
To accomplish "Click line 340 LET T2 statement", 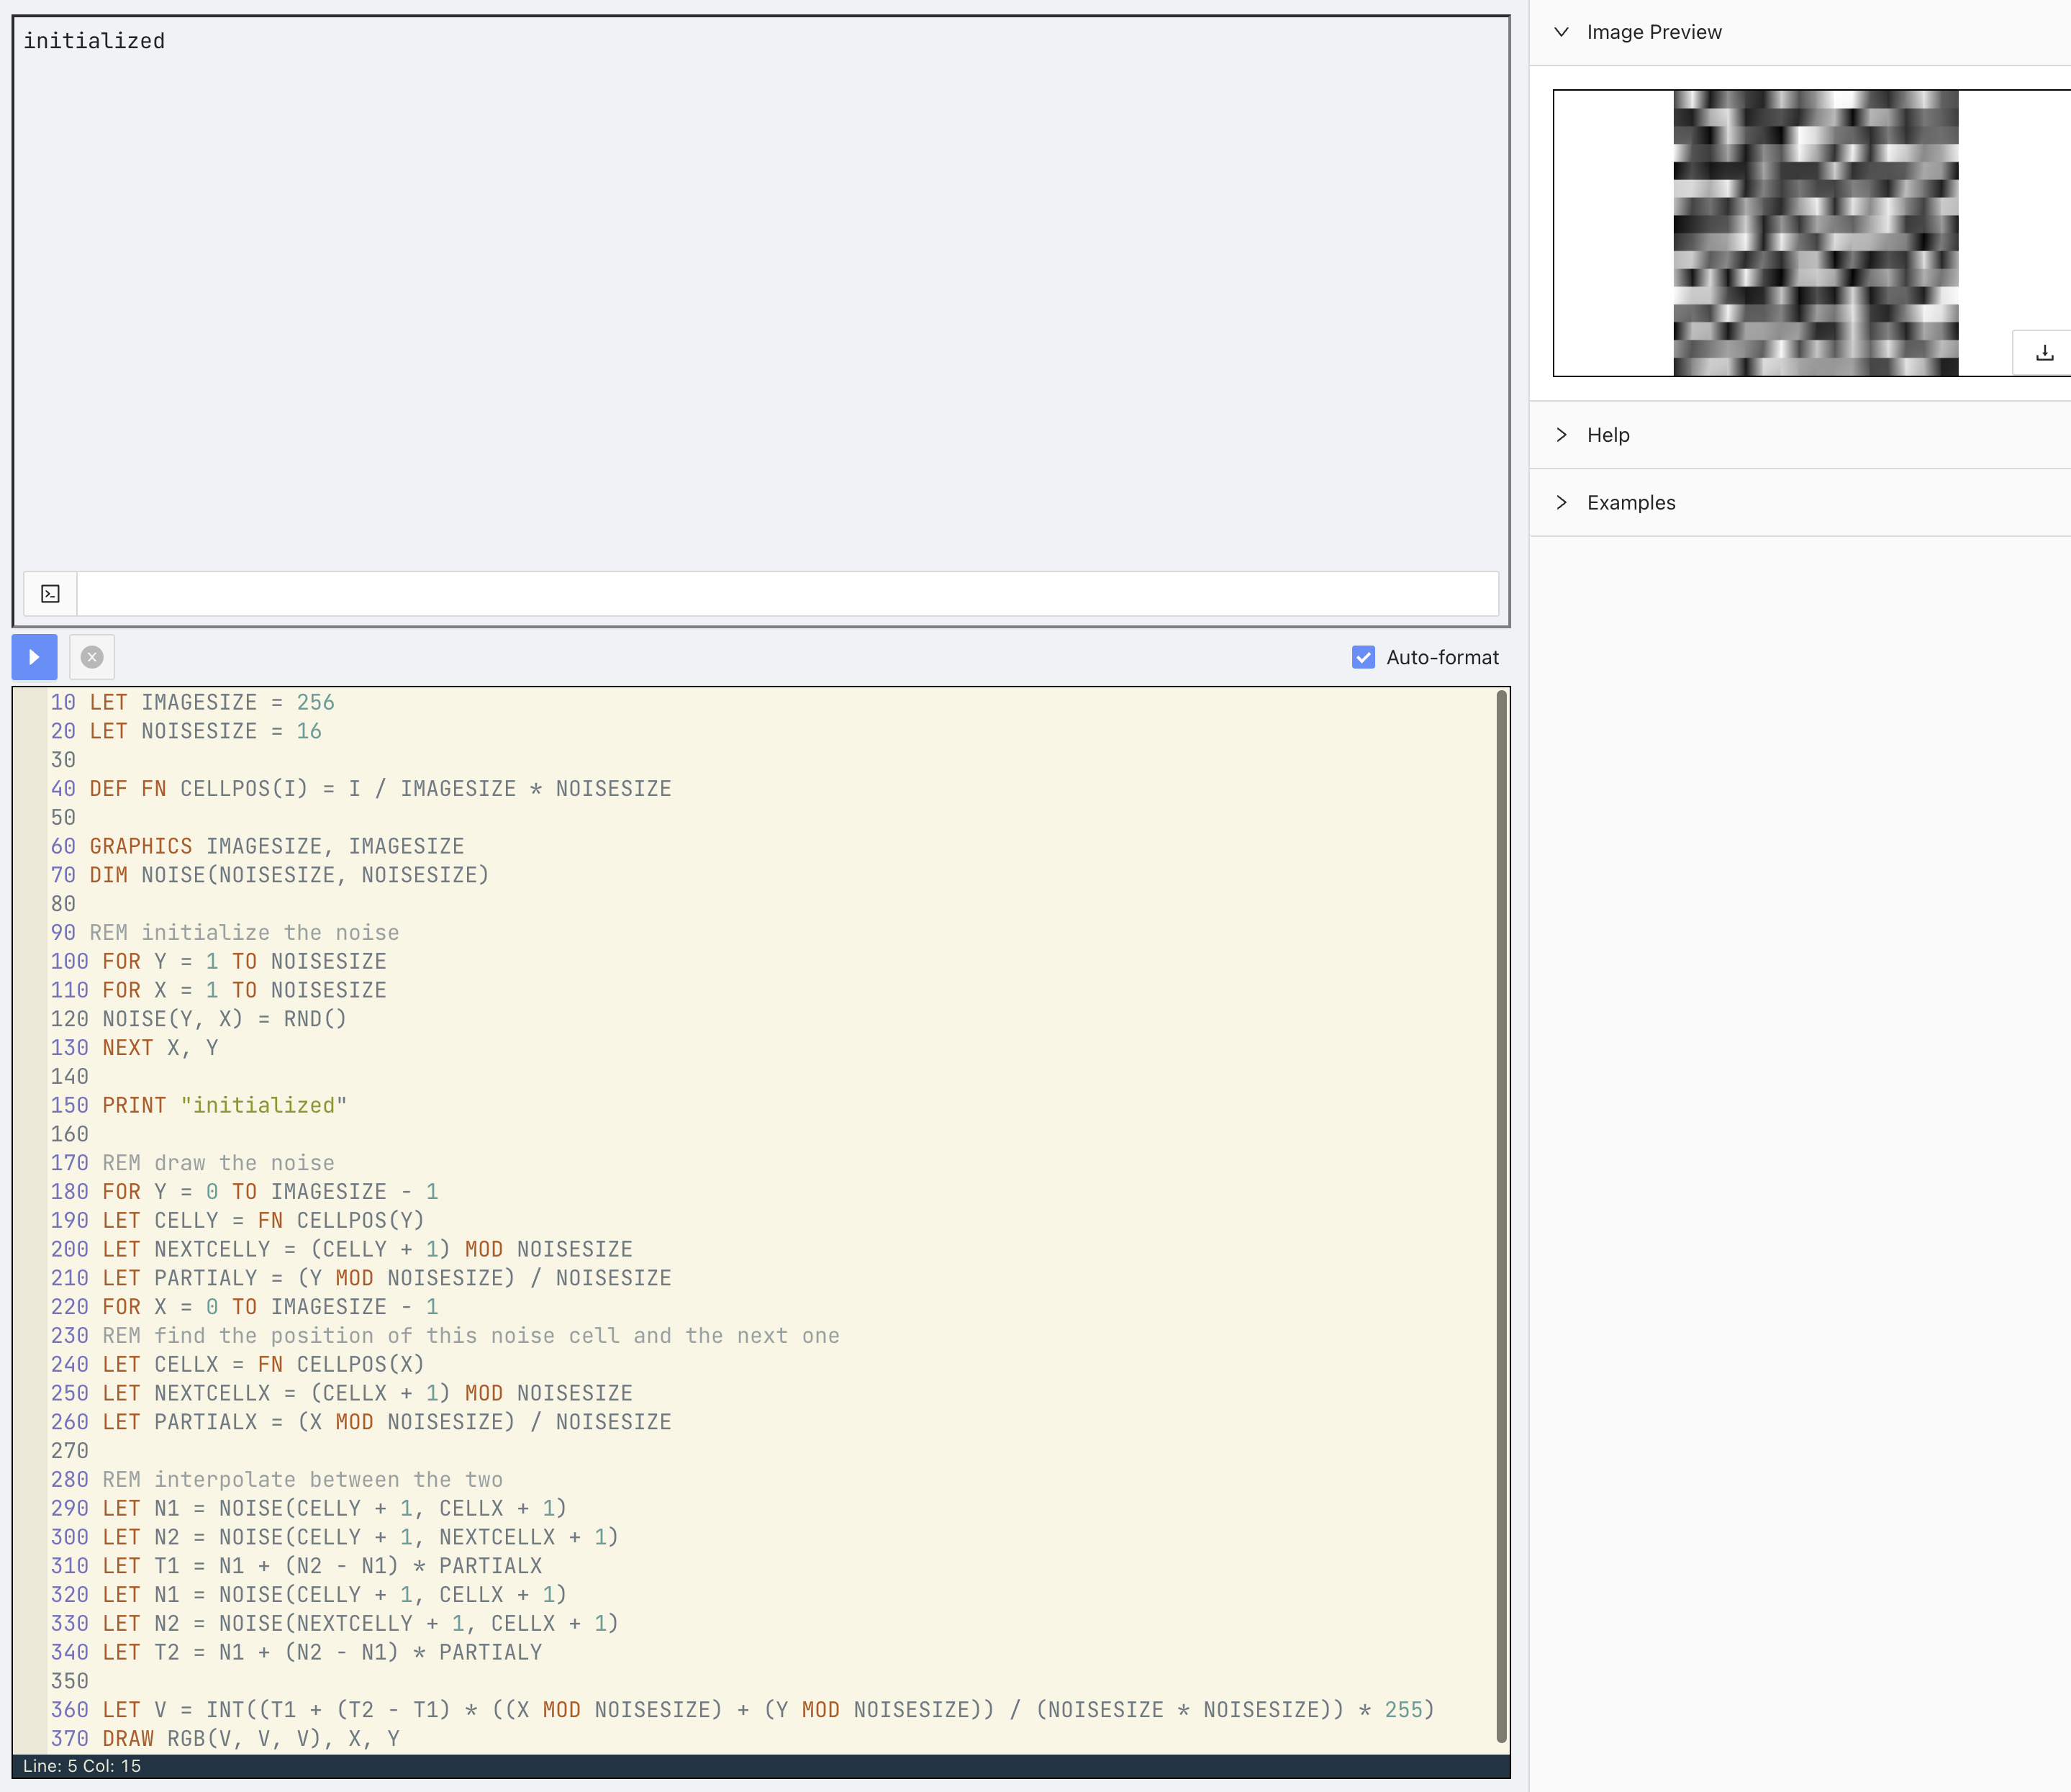I will point(296,1653).
